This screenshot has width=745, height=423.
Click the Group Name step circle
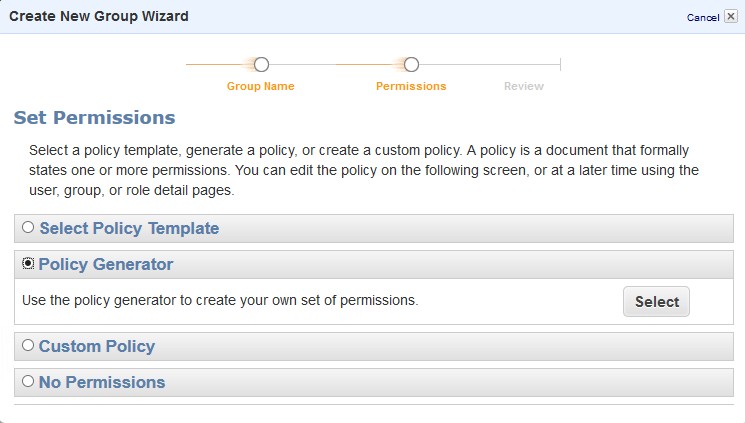[261, 64]
